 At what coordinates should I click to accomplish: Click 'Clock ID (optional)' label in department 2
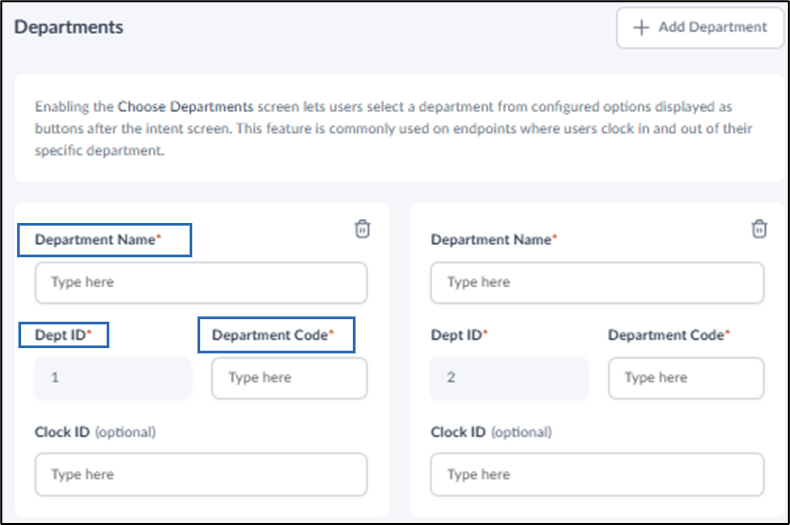[491, 432]
